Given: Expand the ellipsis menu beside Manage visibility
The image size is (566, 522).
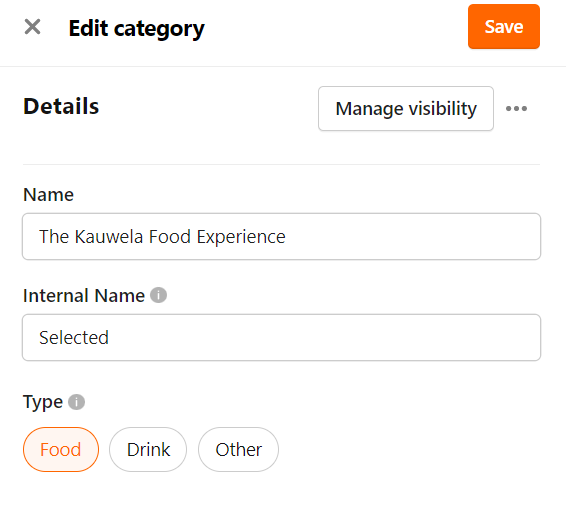Looking at the screenshot, I should (x=516, y=108).
